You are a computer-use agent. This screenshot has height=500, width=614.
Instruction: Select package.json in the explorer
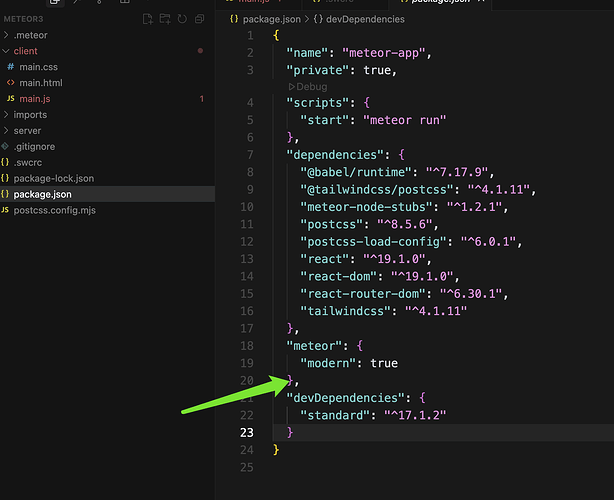coord(107,194)
